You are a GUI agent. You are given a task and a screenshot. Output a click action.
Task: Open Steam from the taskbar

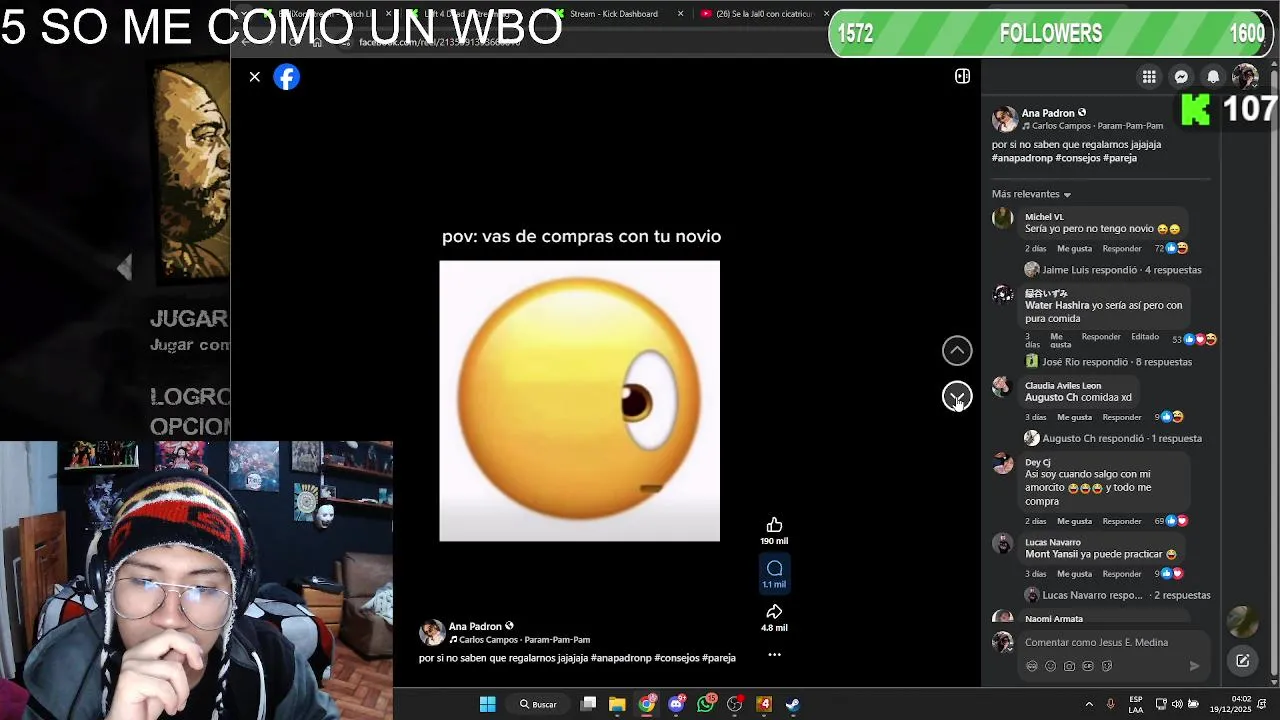tap(793, 704)
